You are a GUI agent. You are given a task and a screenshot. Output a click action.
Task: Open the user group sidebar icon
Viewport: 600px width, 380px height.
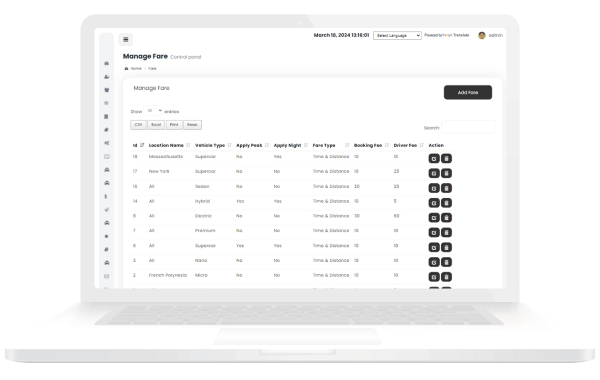pyautogui.click(x=107, y=90)
